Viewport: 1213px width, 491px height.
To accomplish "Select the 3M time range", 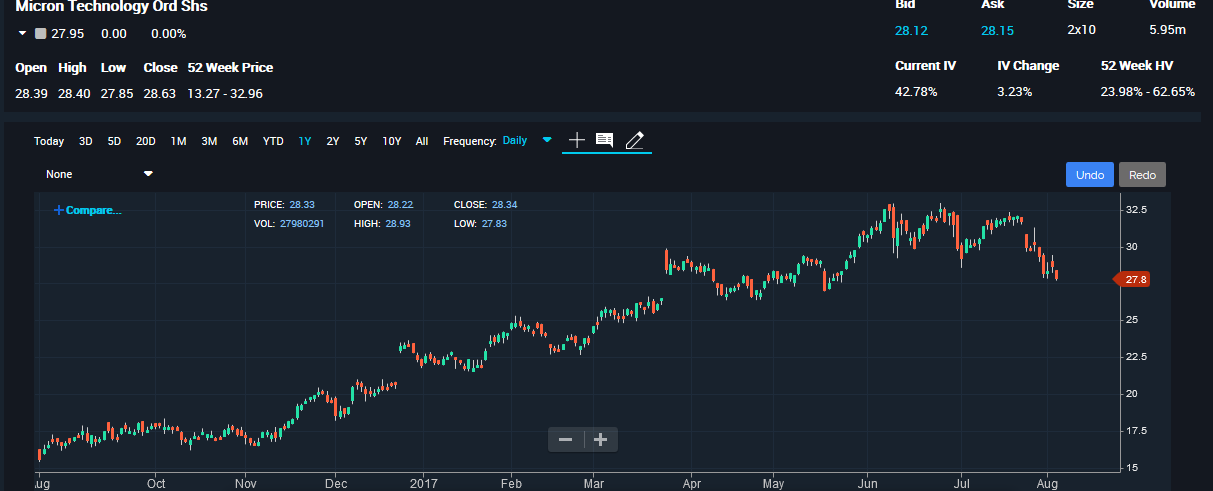I will click(x=209, y=141).
